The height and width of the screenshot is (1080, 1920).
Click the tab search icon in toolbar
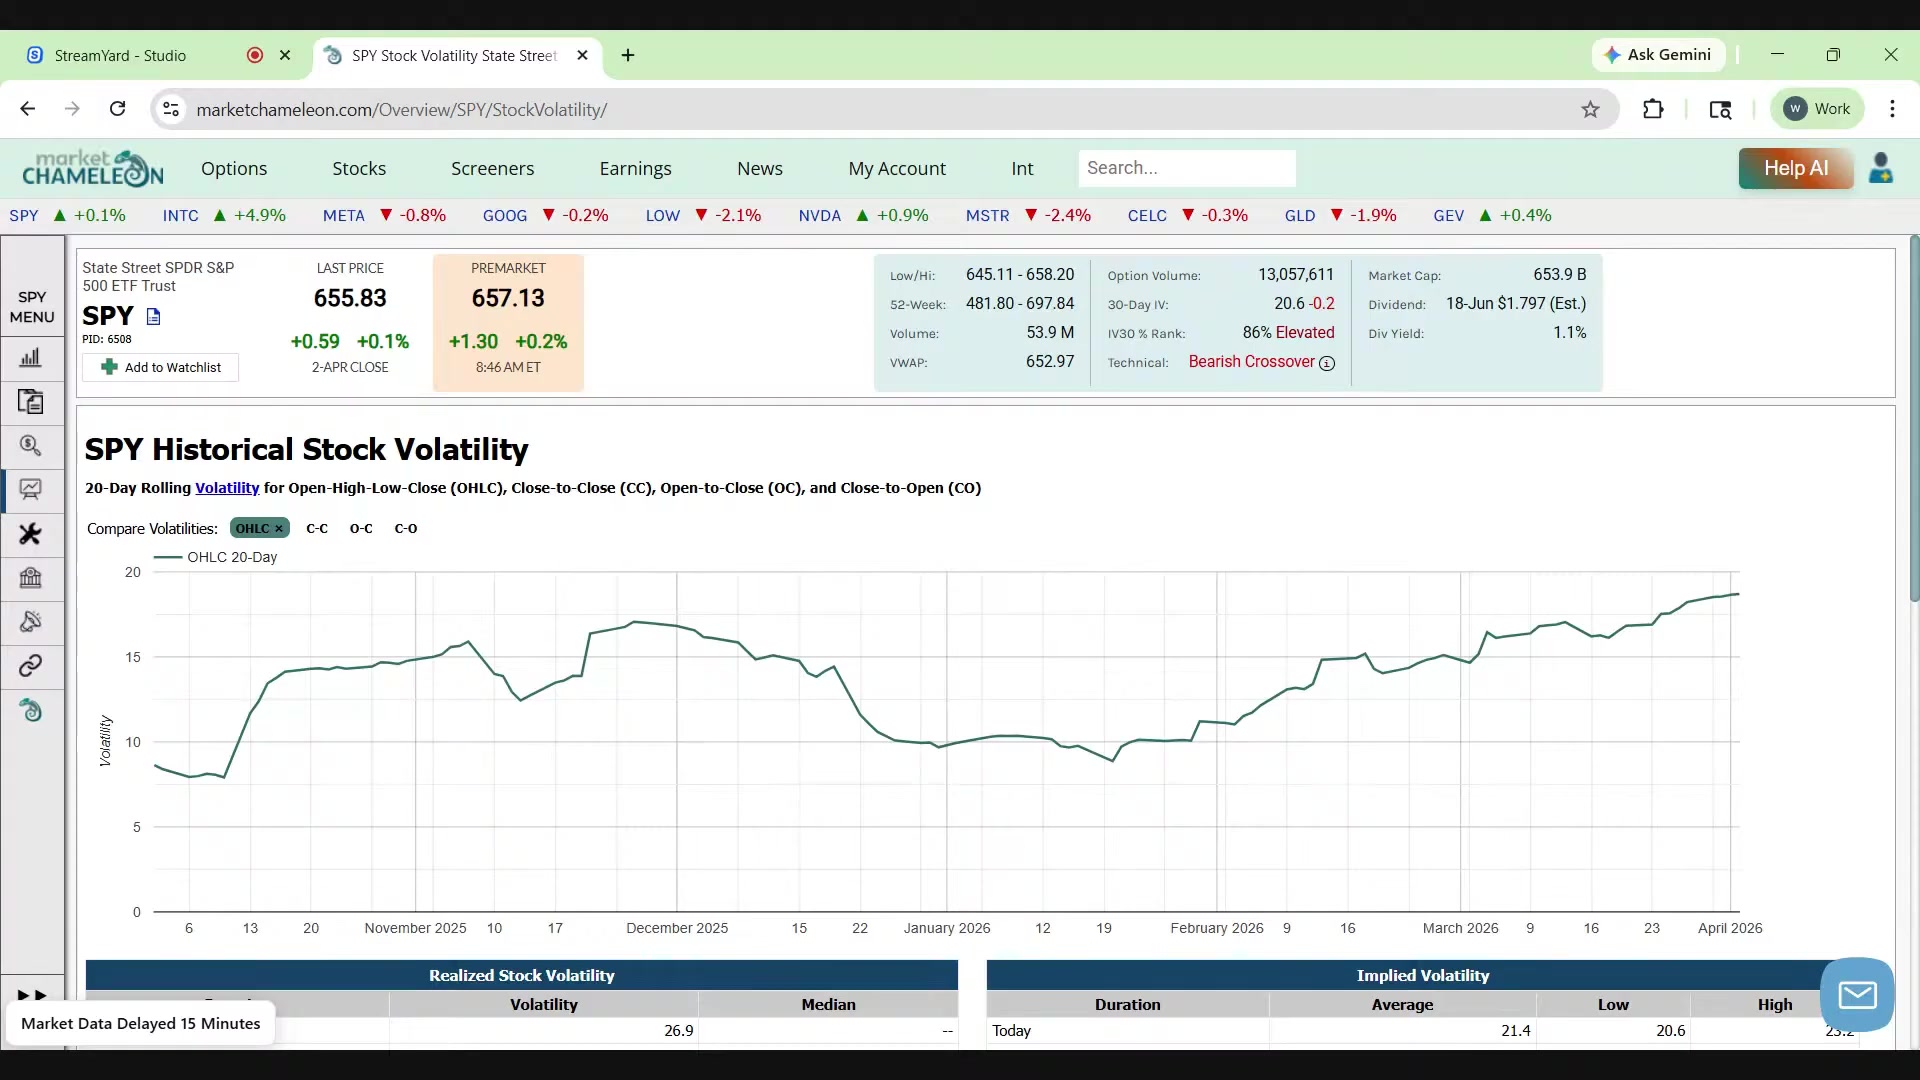pyautogui.click(x=1720, y=110)
